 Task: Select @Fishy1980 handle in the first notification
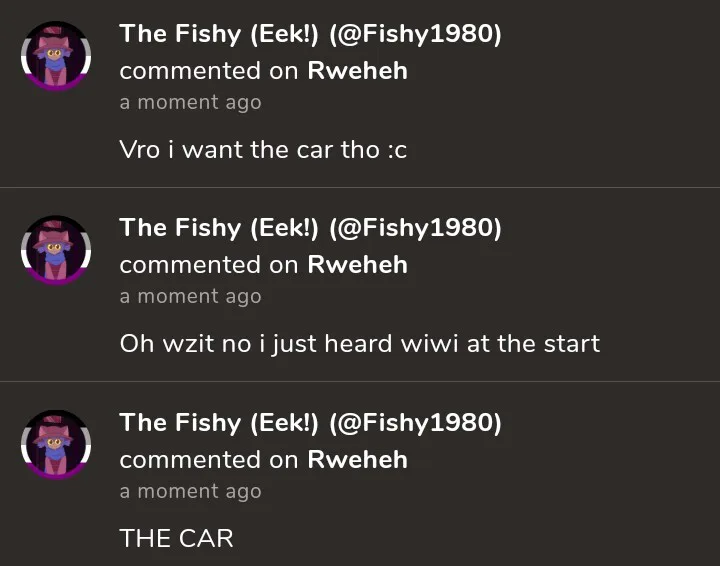(x=415, y=34)
